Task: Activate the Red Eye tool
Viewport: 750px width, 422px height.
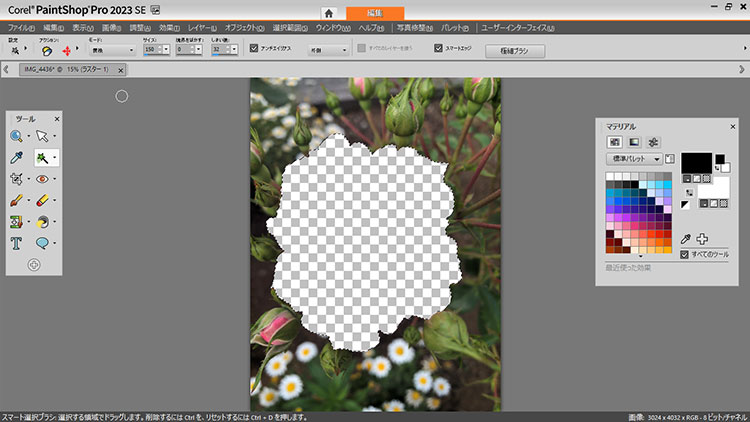Action: point(42,179)
